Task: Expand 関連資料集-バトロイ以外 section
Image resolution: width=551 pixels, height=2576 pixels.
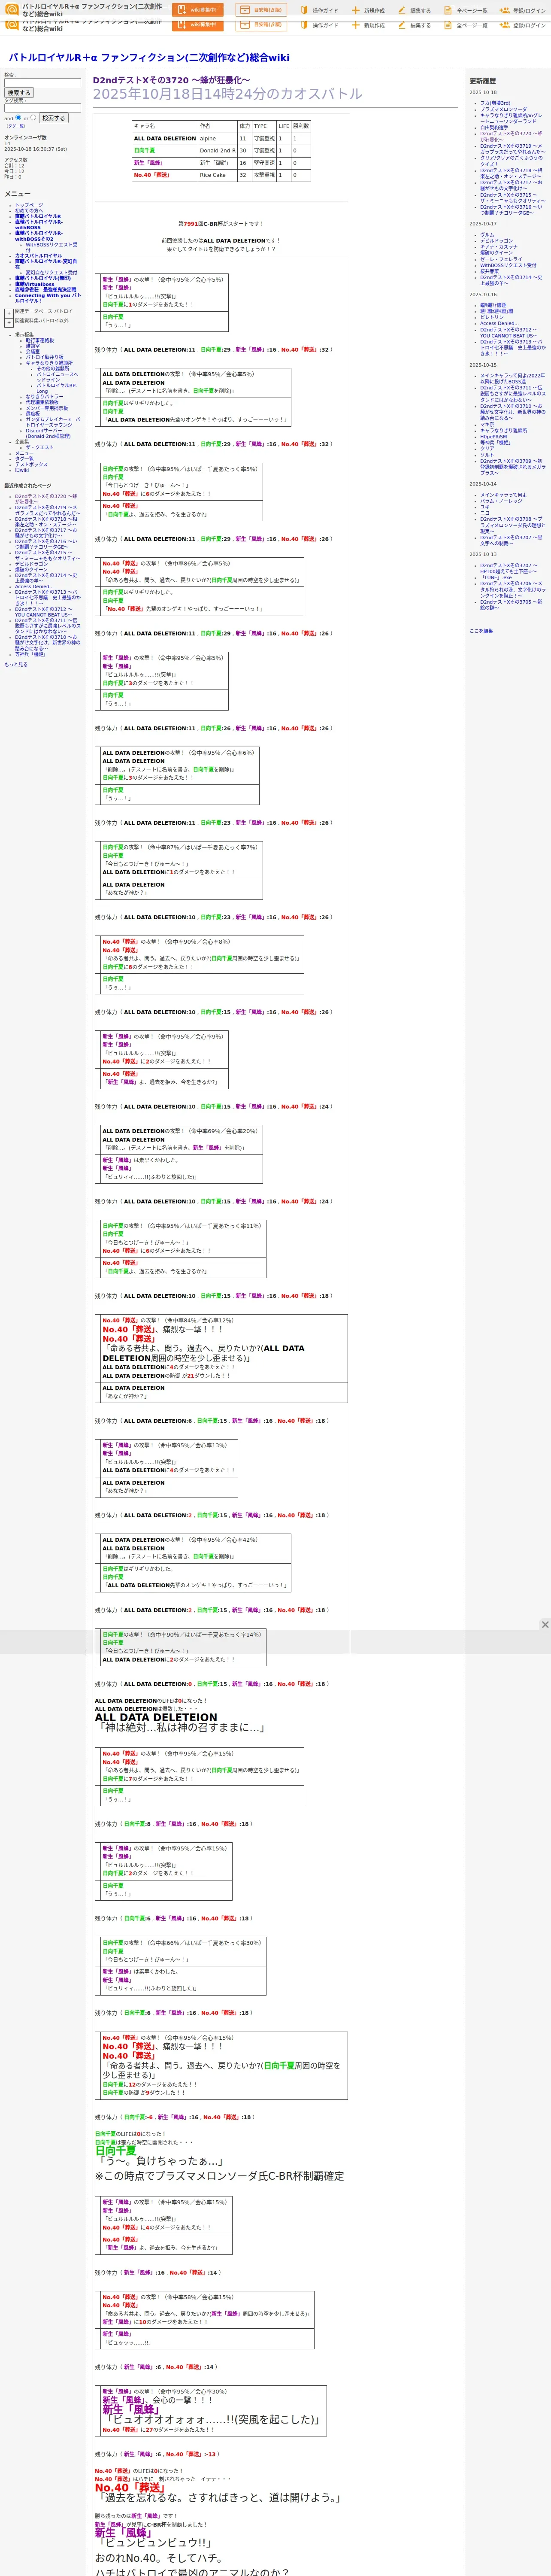Action: pyautogui.click(x=9, y=322)
